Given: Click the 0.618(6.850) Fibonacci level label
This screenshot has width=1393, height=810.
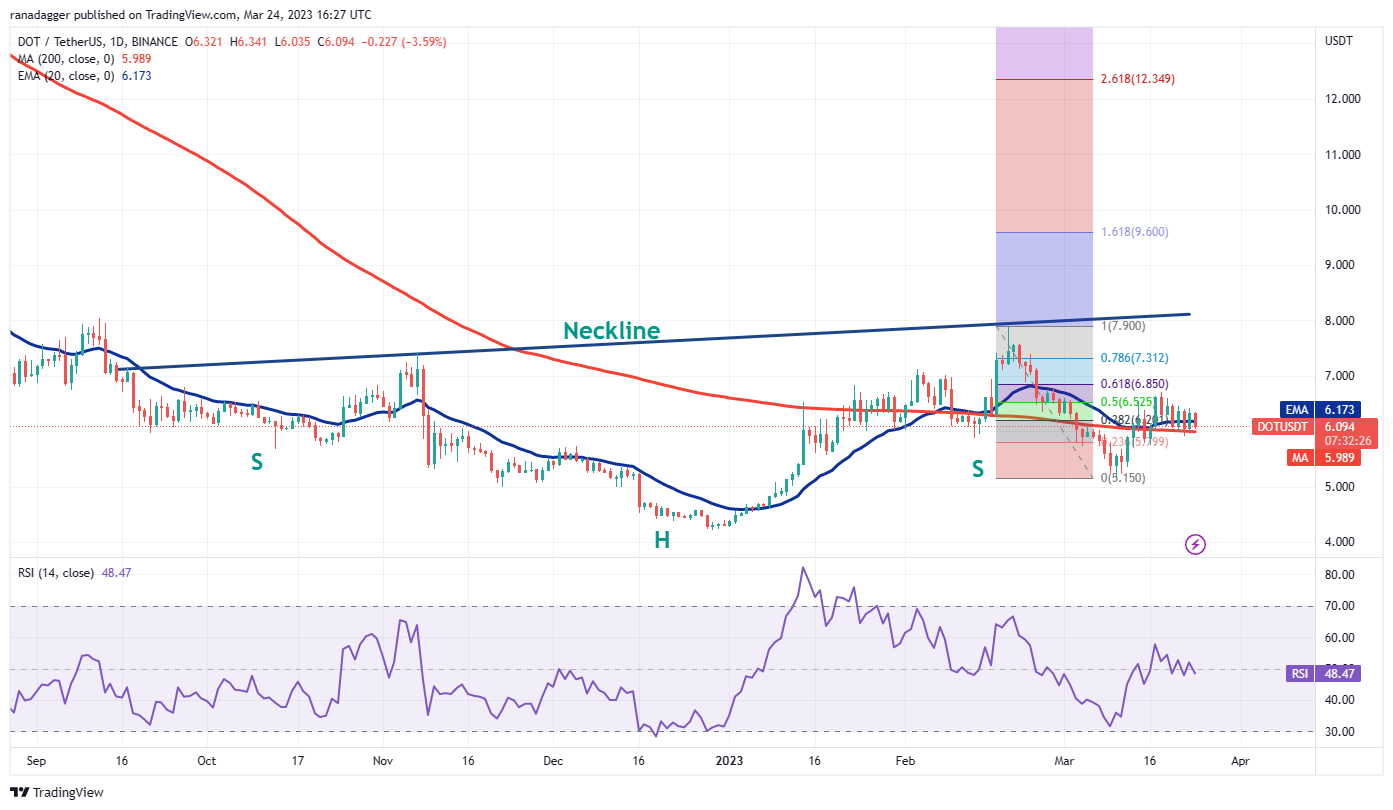Looking at the screenshot, I should tap(1133, 384).
